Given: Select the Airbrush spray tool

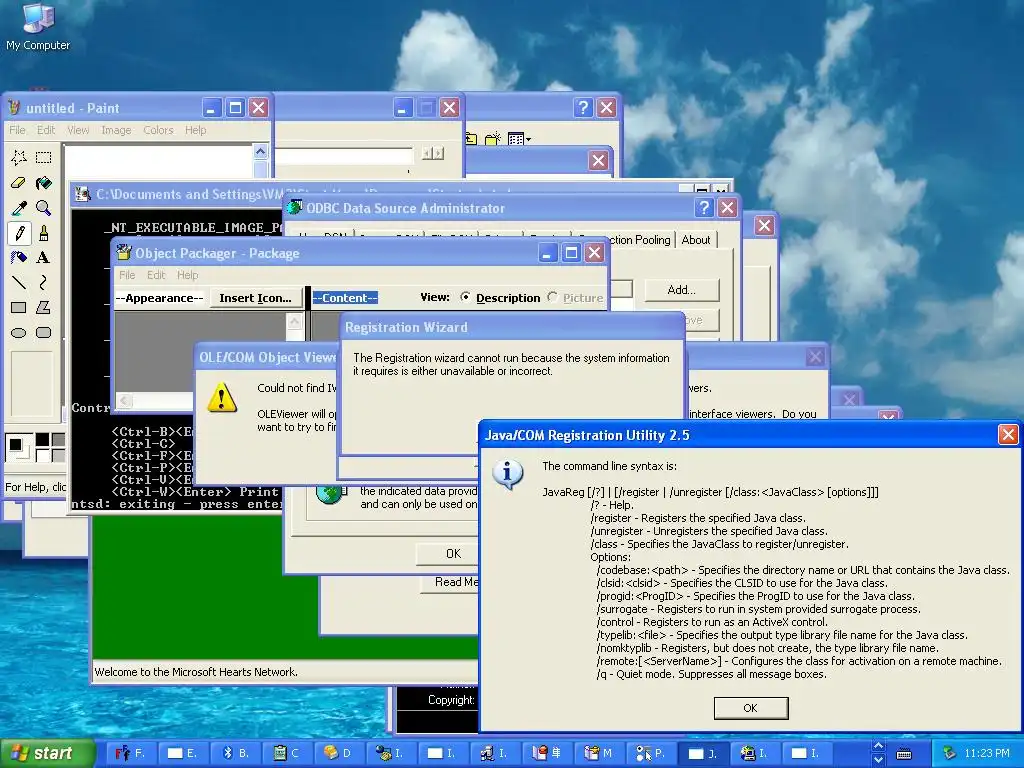Looking at the screenshot, I should pyautogui.click(x=19, y=257).
